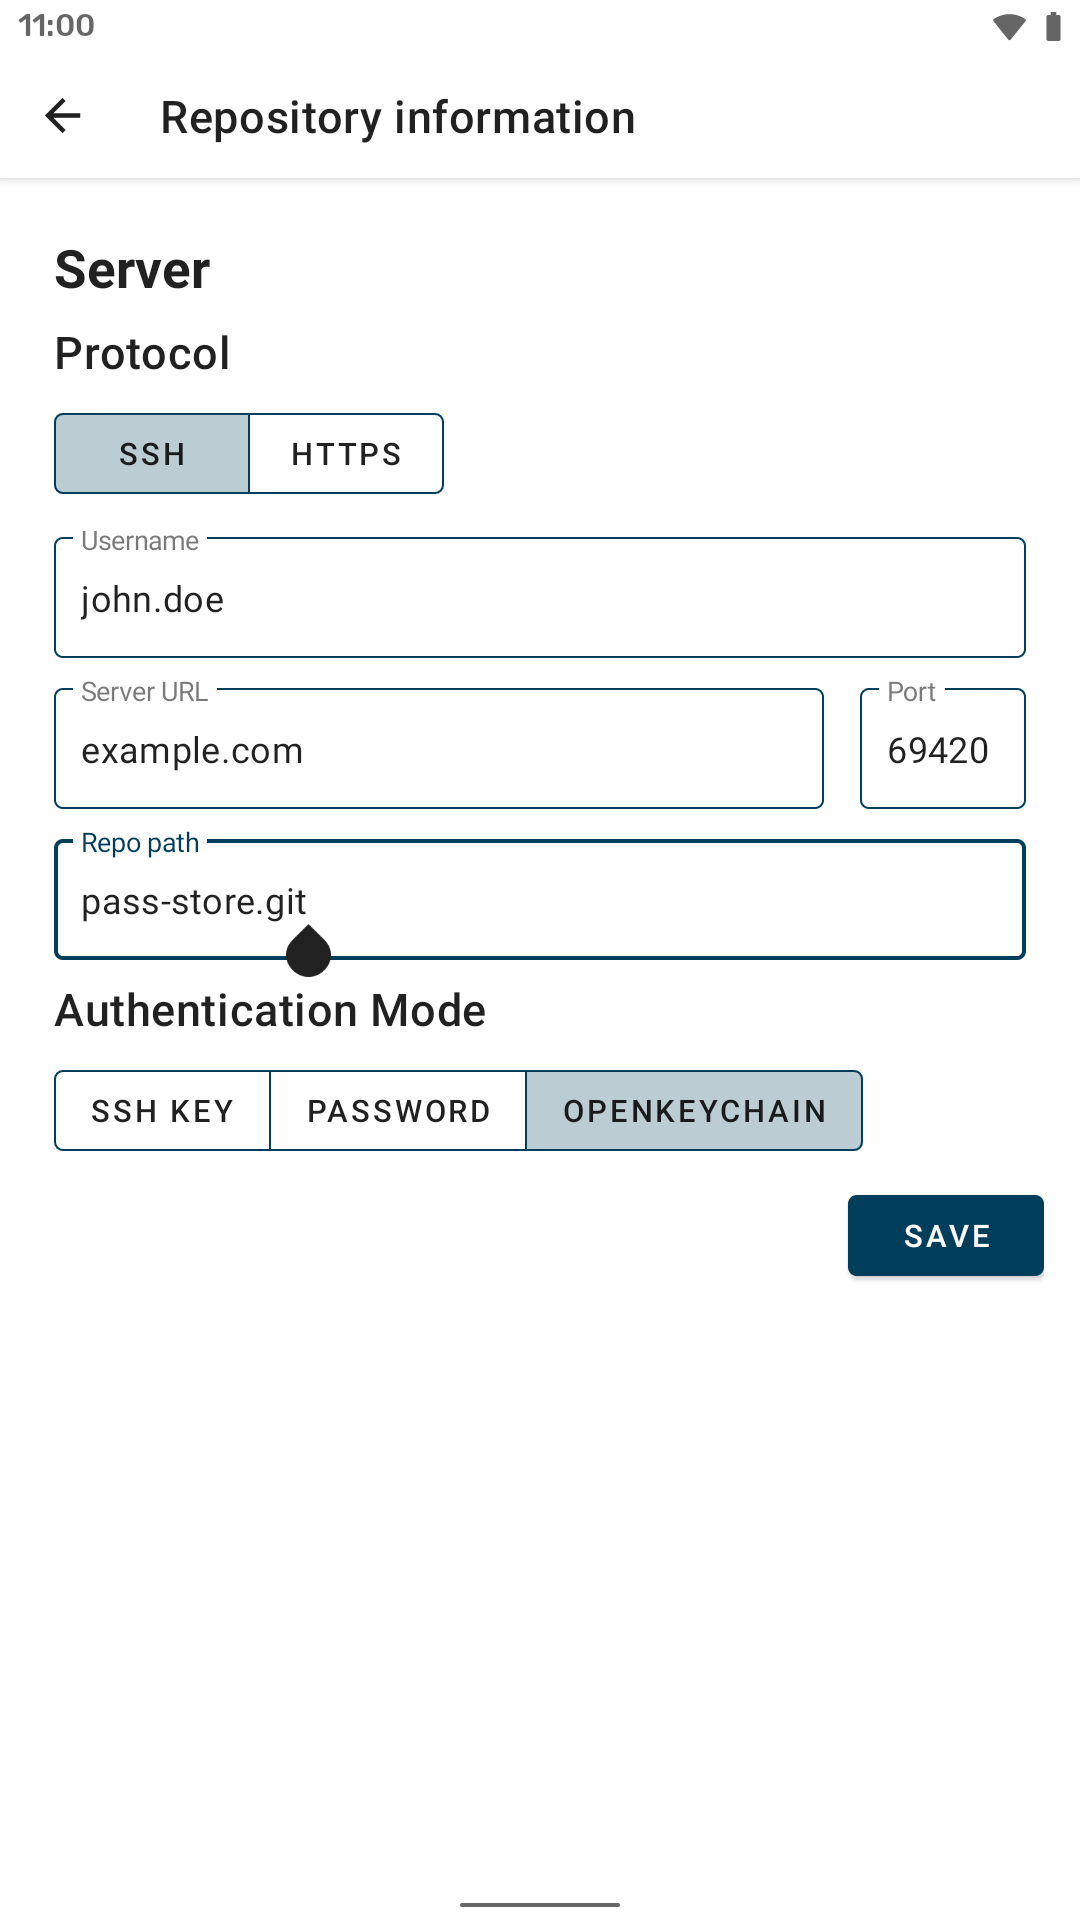Tap the Wi-Fi status icon
This screenshot has width=1080, height=1920.
tap(1009, 26)
